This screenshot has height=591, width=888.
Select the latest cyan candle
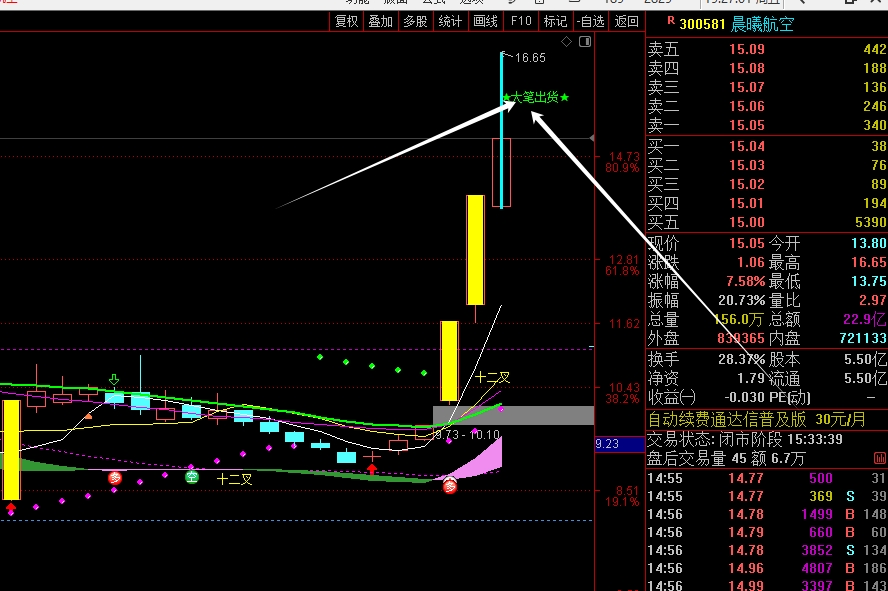click(501, 130)
